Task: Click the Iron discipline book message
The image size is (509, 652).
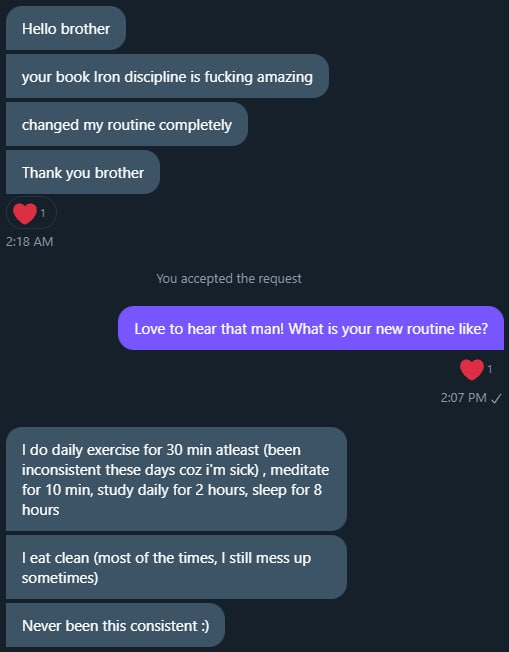Action: click(x=167, y=77)
